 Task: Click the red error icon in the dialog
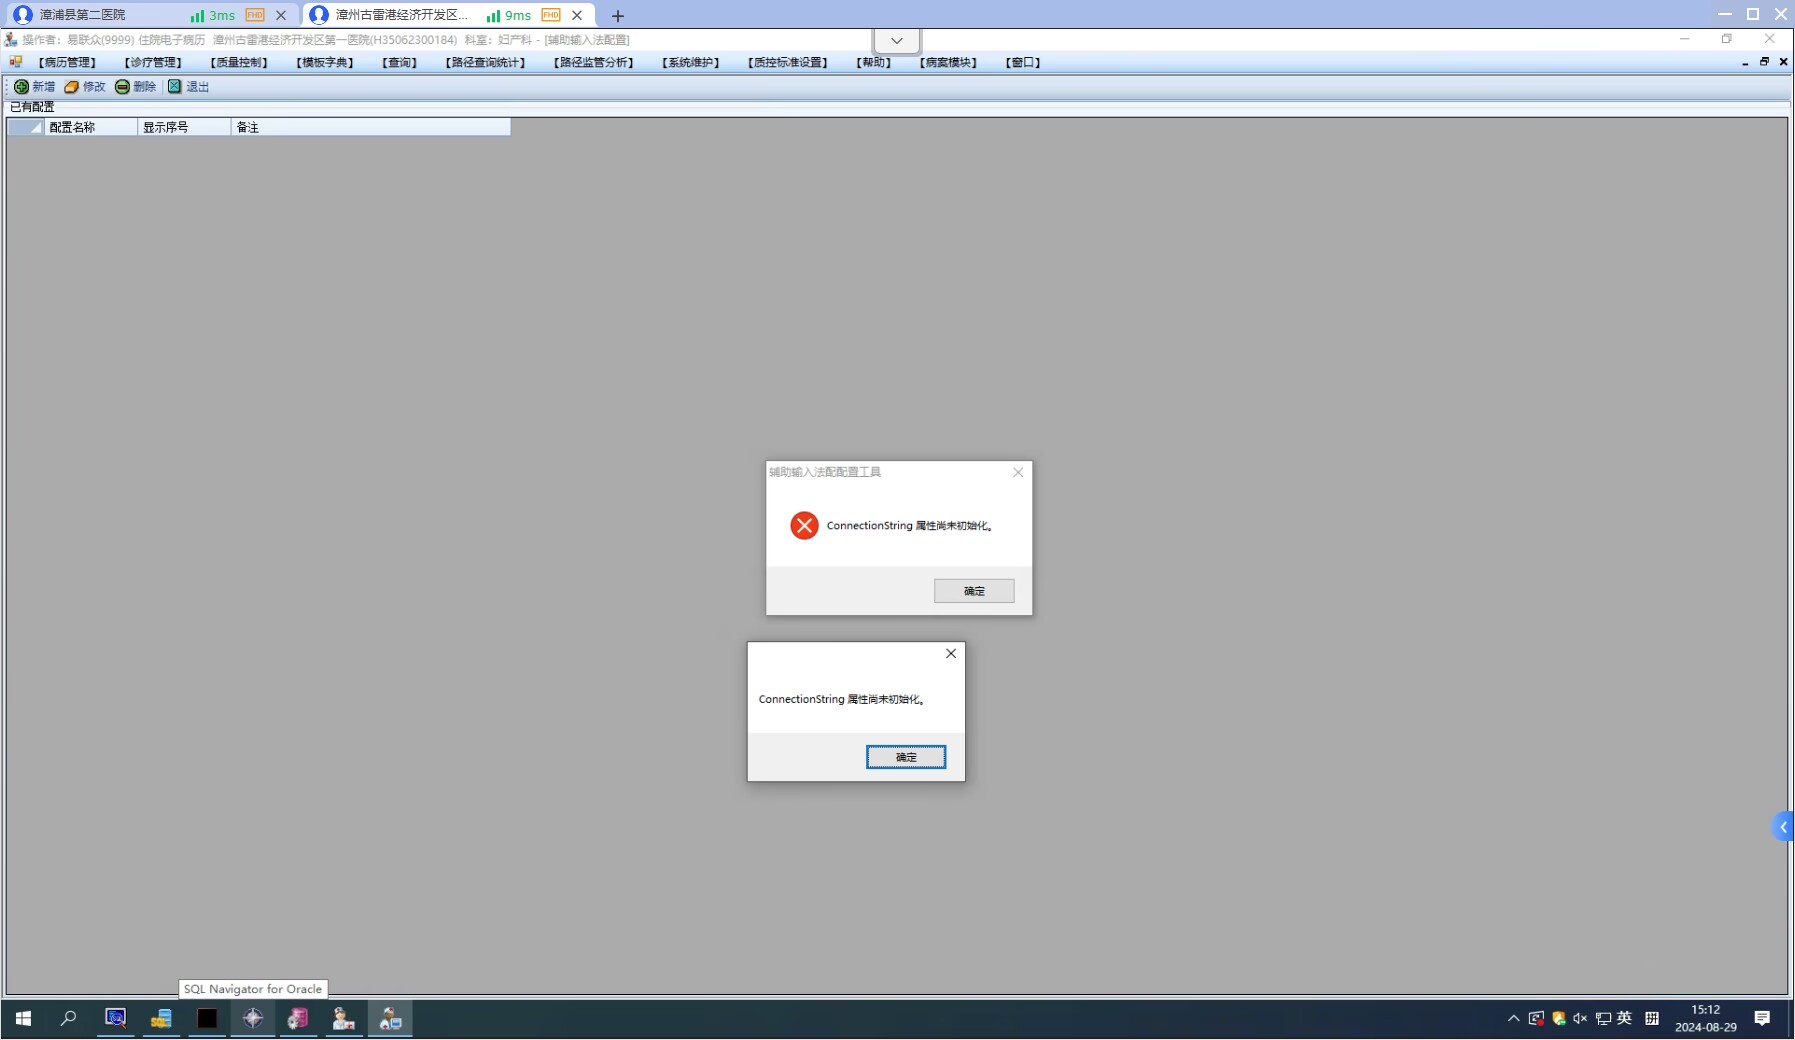(x=804, y=525)
